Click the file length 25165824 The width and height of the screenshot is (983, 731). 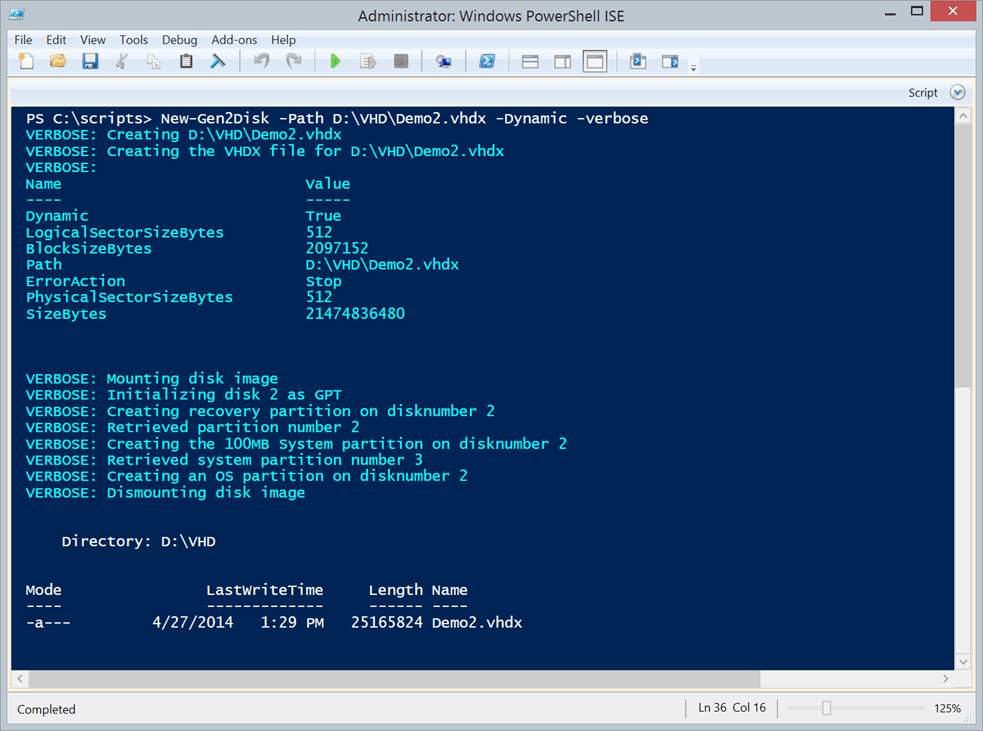(387, 623)
